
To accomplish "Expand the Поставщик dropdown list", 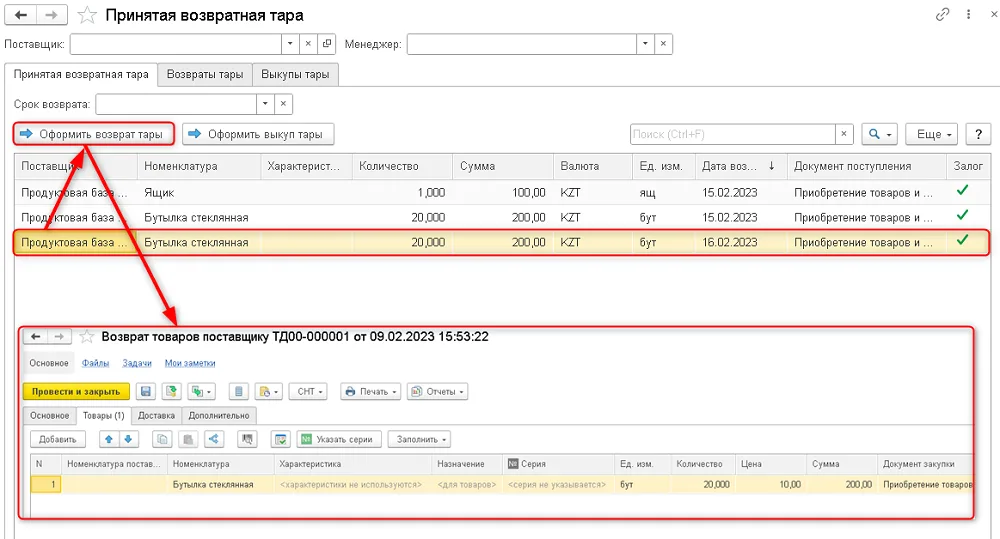I will pyautogui.click(x=290, y=44).
